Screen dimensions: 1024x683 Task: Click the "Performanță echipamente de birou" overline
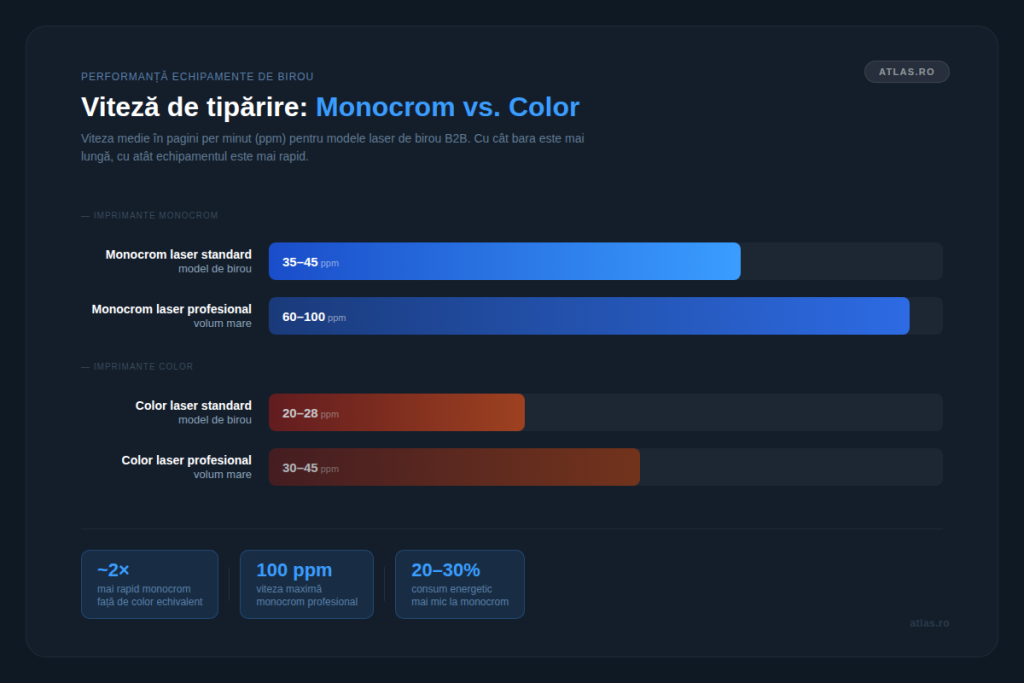197,76
